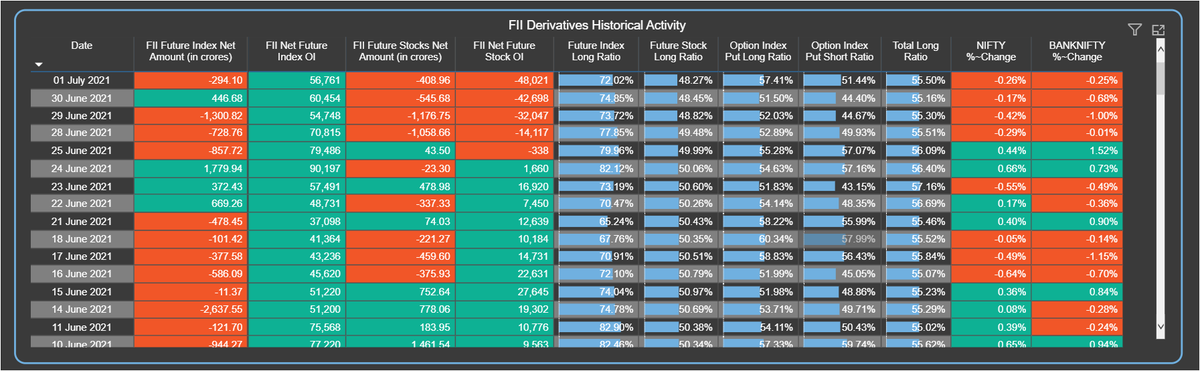Click the focus mode expand icon
This screenshot has width=1200, height=371.
tap(1159, 31)
